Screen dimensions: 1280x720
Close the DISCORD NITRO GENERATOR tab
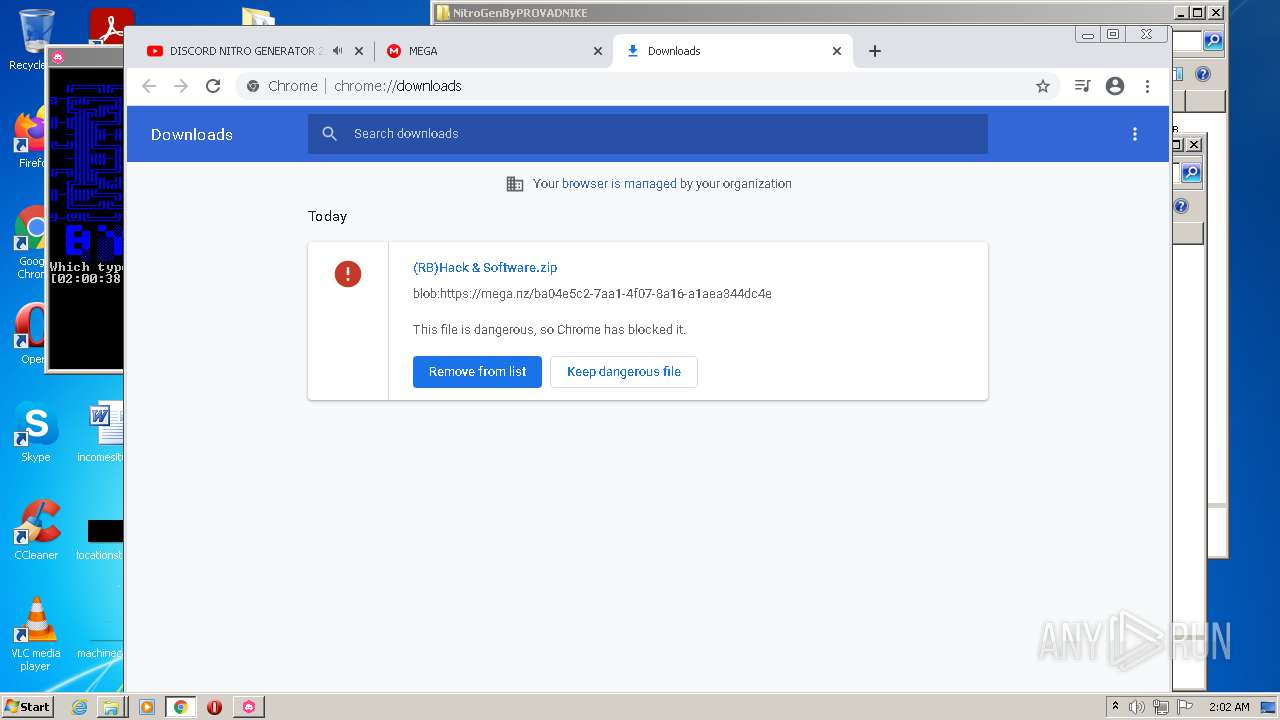point(359,51)
